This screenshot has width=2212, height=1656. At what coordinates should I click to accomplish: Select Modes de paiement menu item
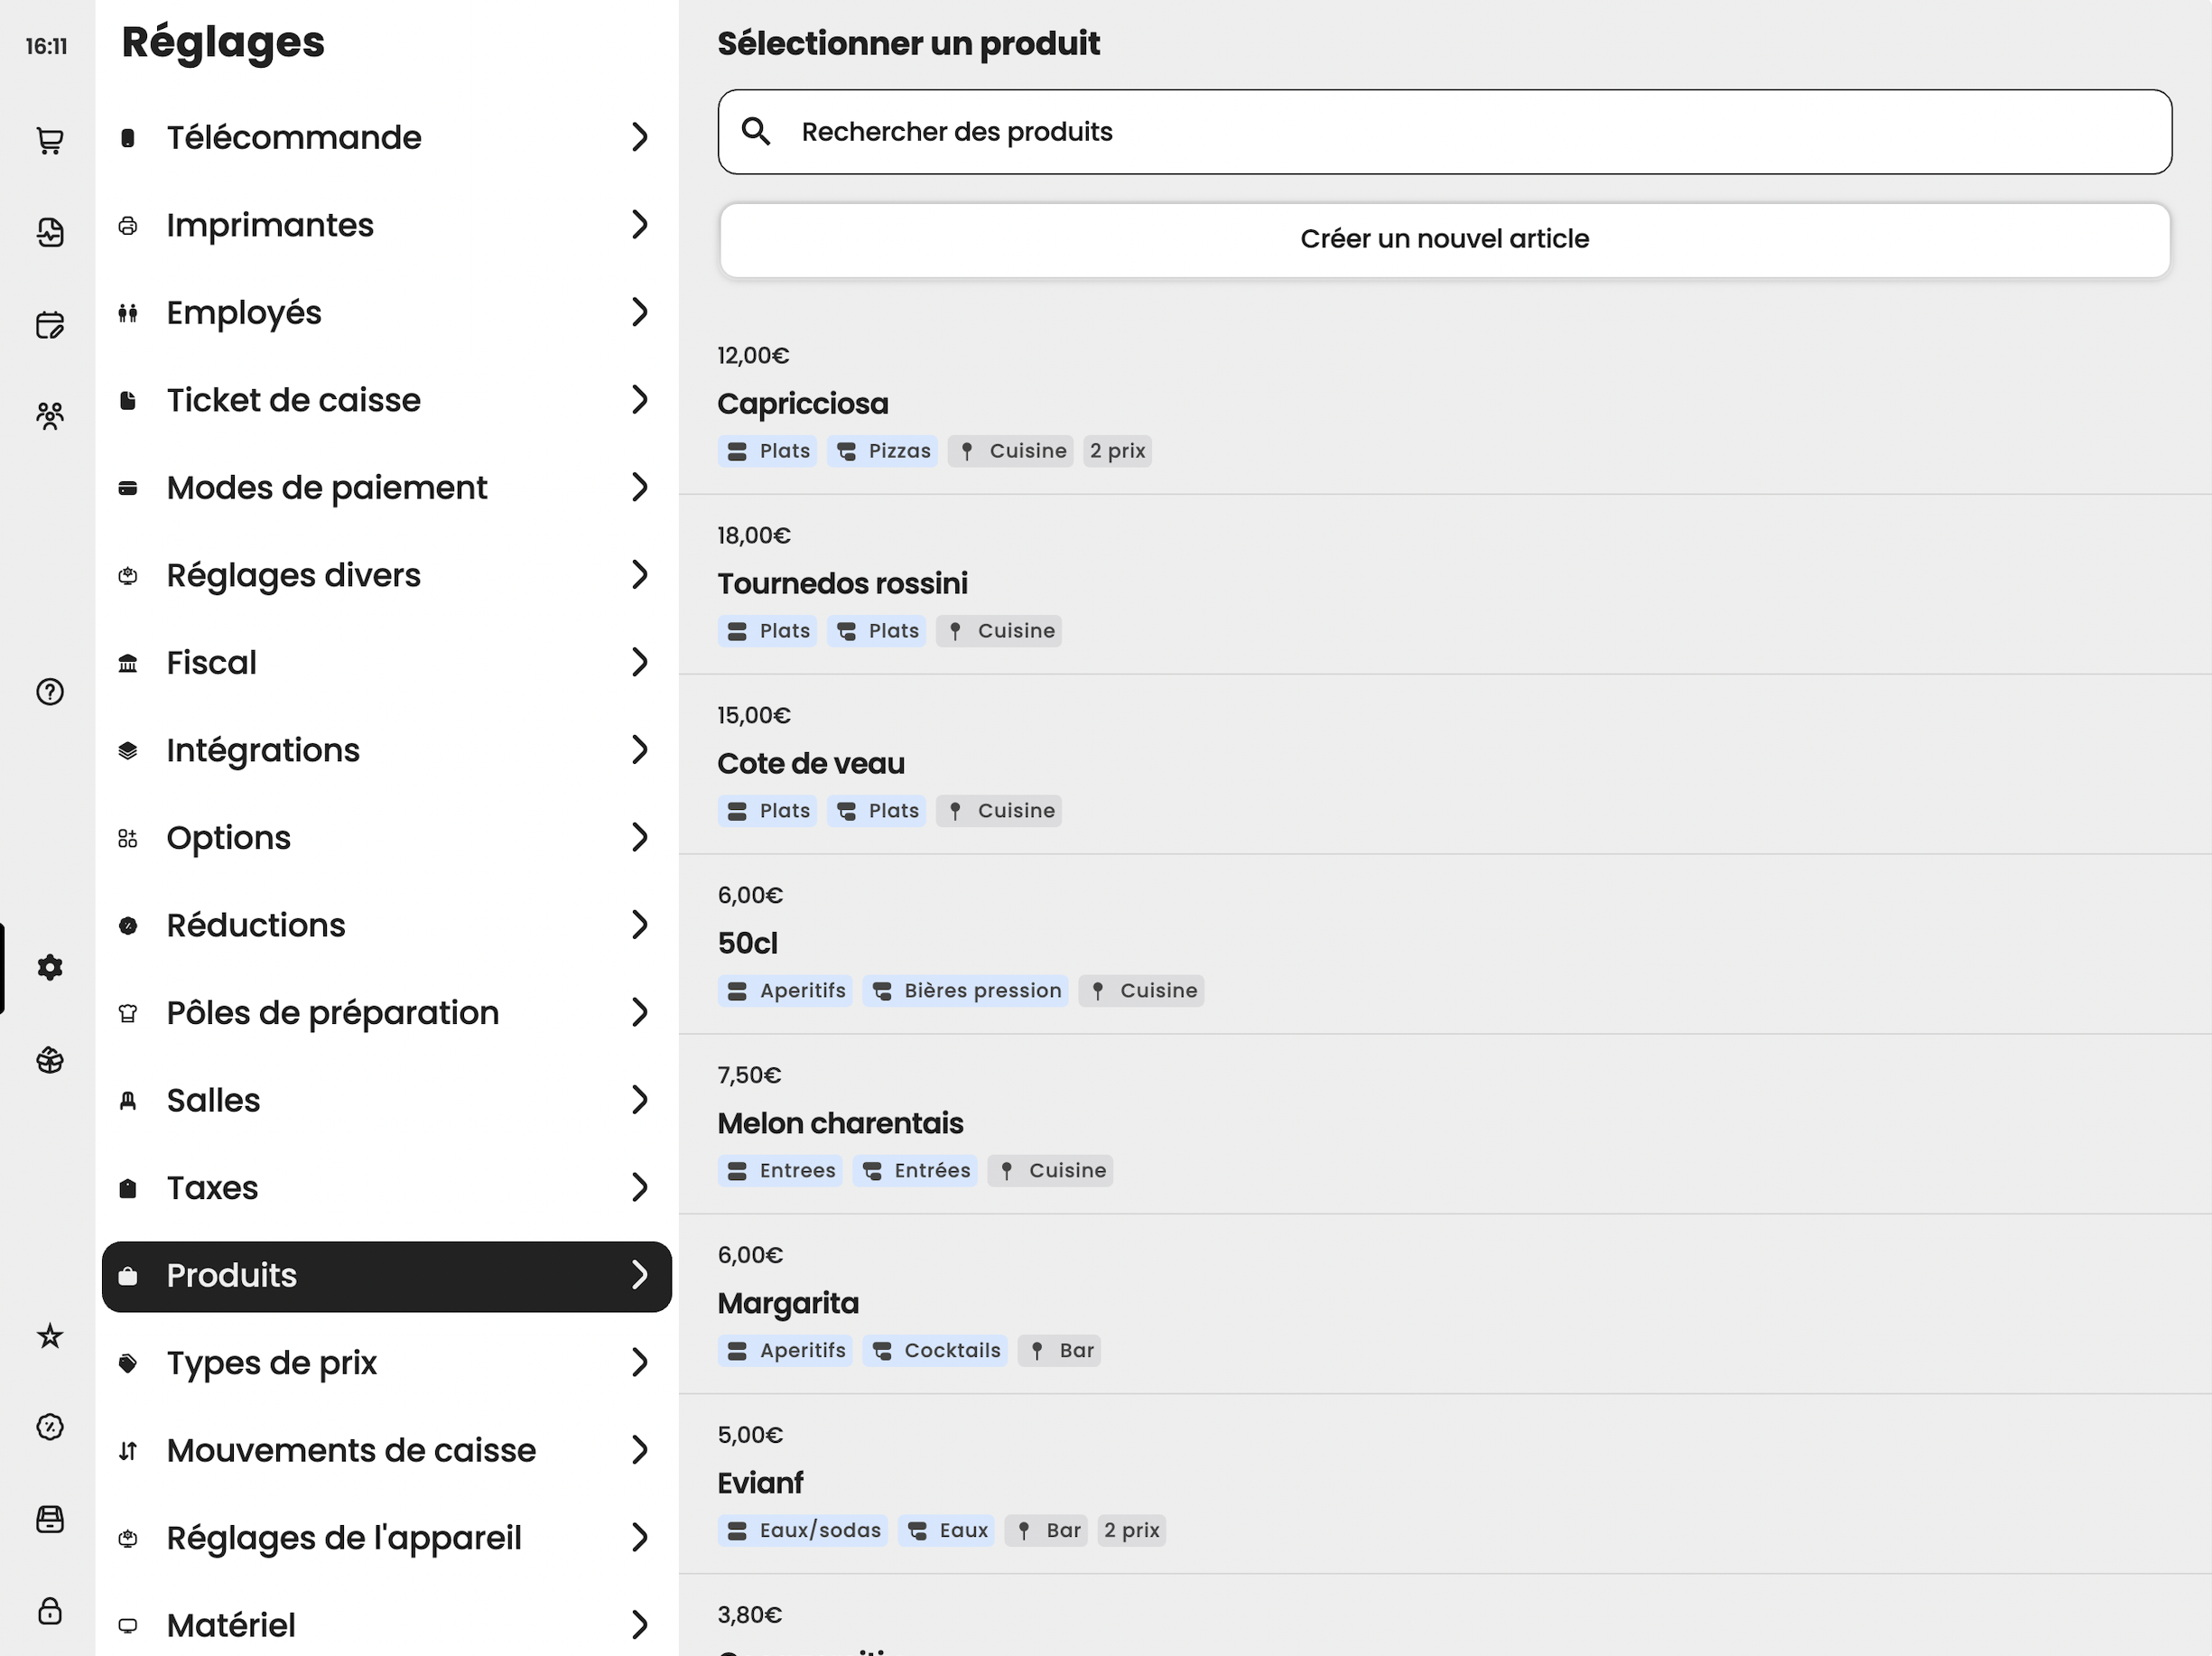click(x=387, y=487)
